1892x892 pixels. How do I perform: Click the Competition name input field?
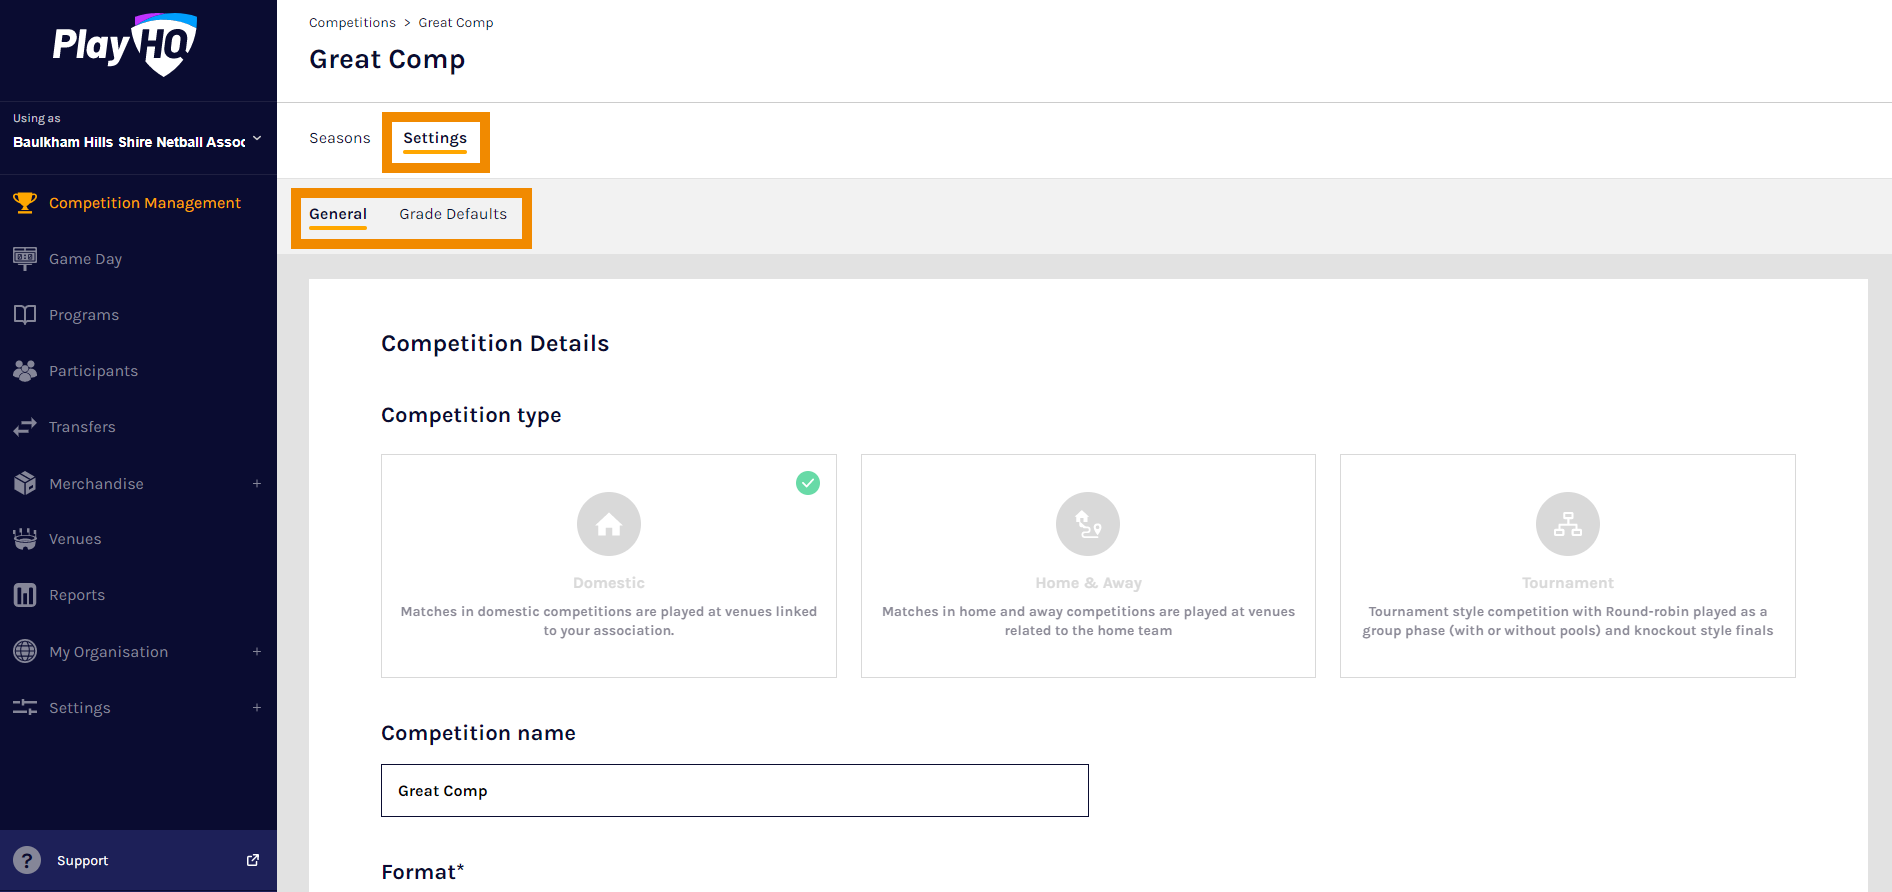click(734, 791)
